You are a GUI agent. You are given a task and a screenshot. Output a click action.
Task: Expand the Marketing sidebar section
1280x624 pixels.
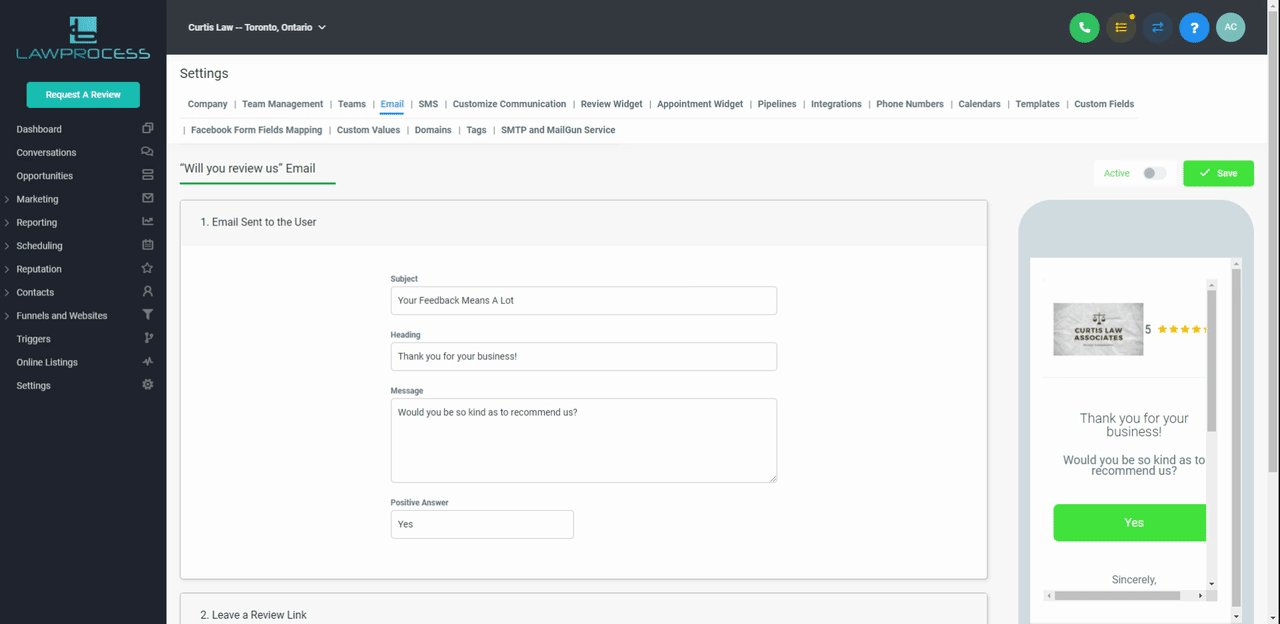[37, 199]
